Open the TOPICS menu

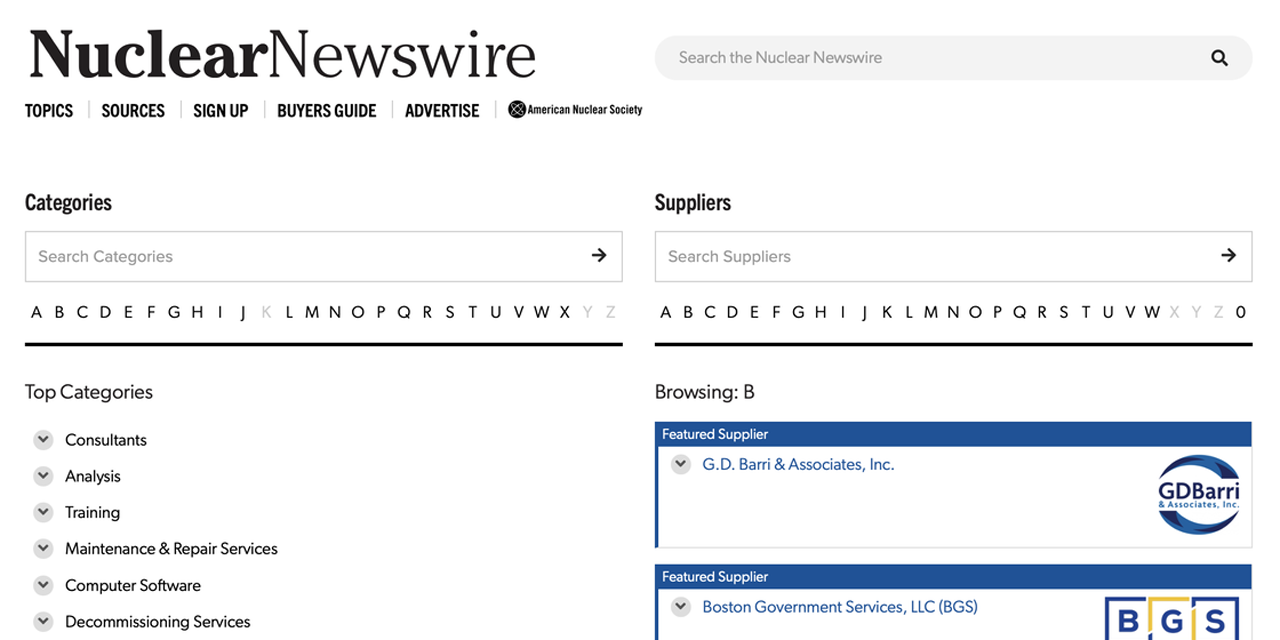48,110
